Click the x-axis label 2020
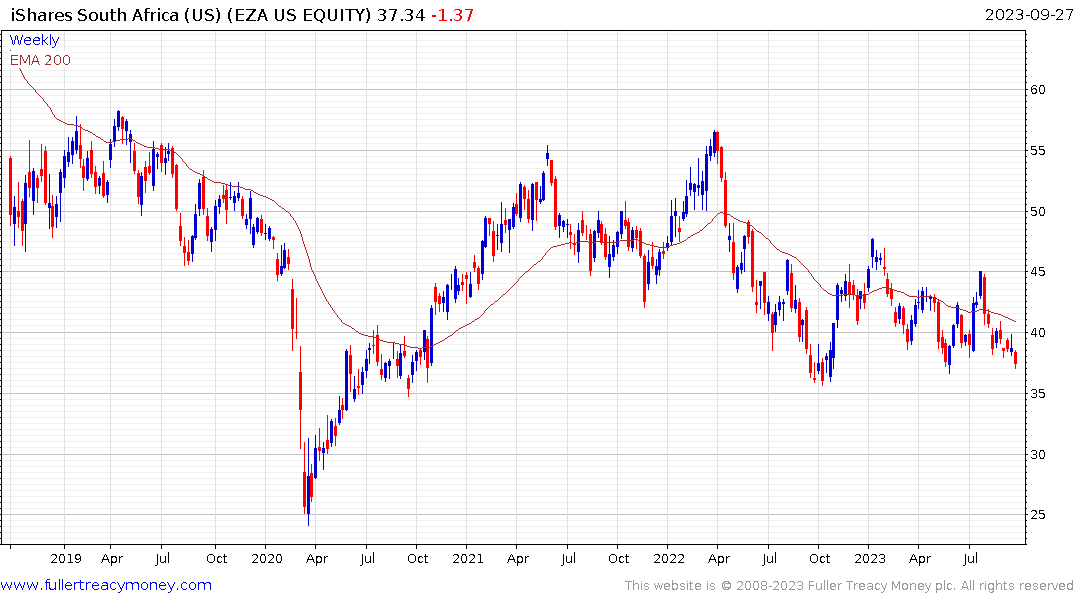The height and width of the screenshot is (600, 1075). tap(267, 559)
